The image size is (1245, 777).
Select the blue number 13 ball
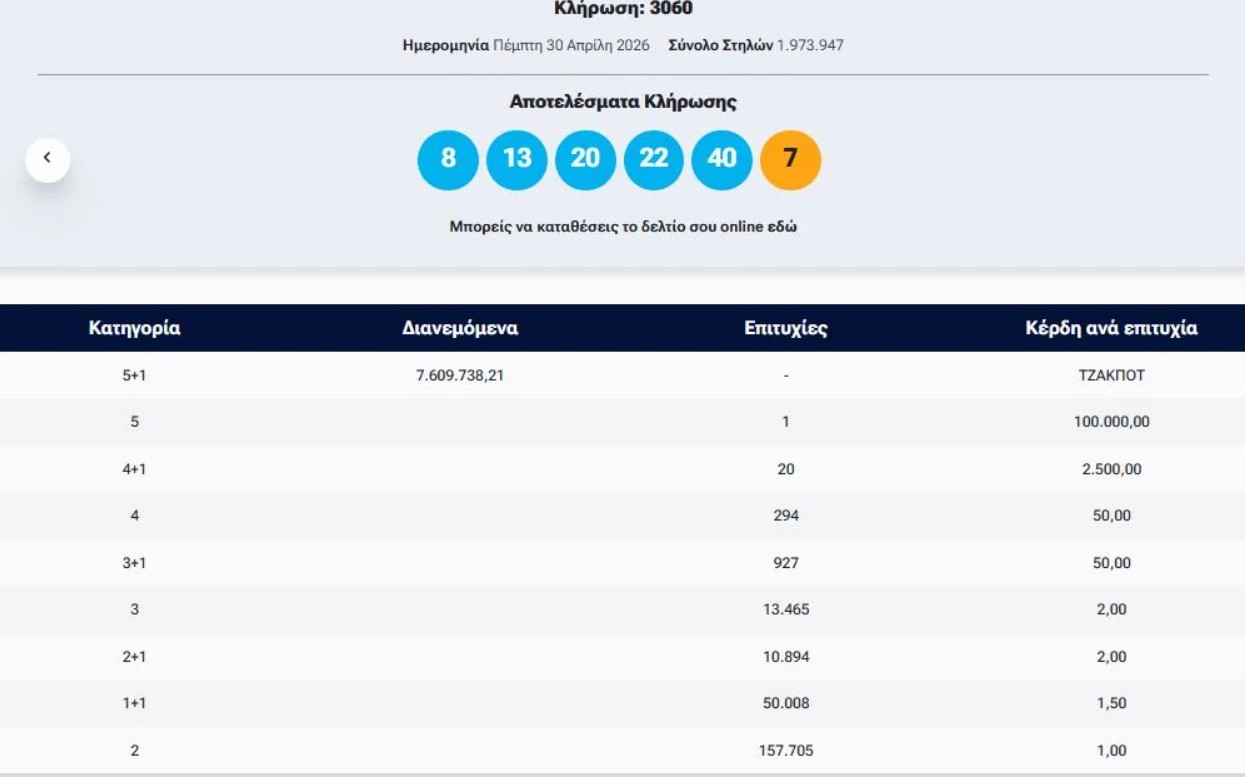517,159
